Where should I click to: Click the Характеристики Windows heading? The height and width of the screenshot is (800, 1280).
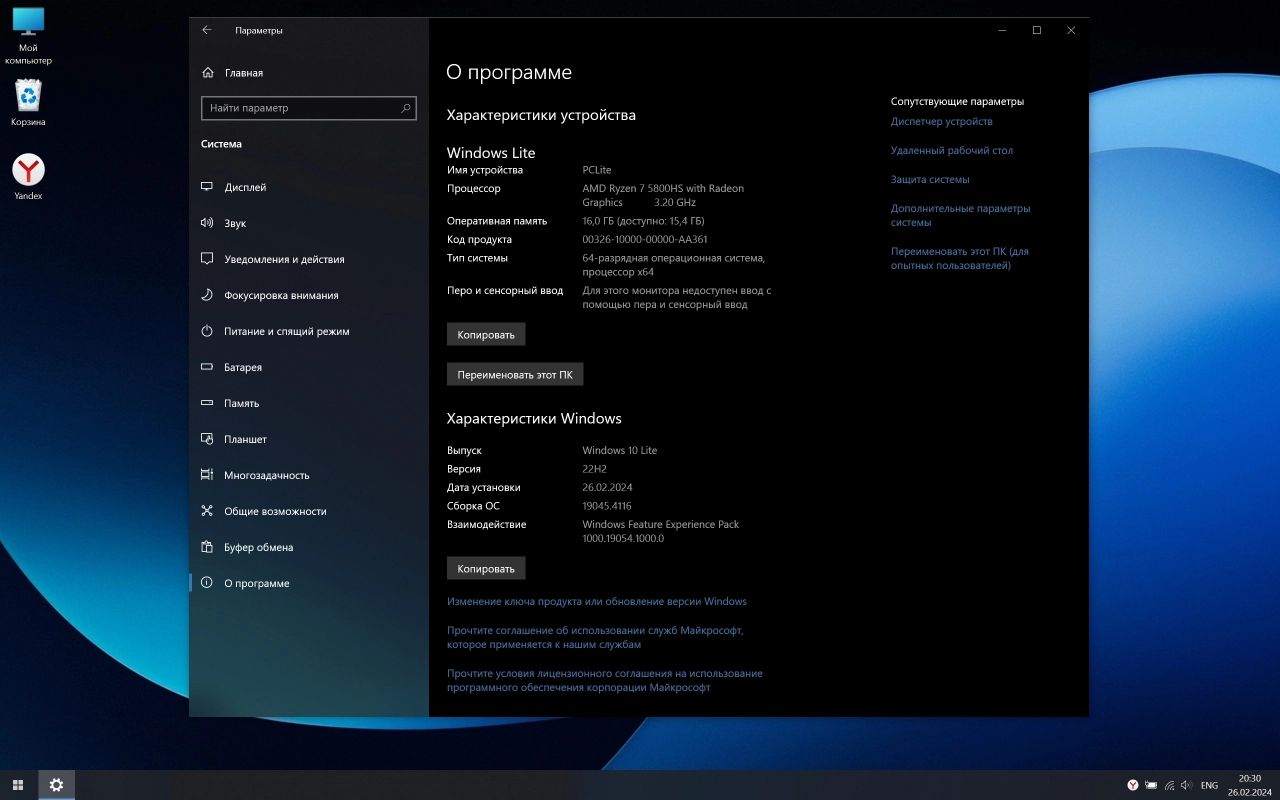coord(534,418)
